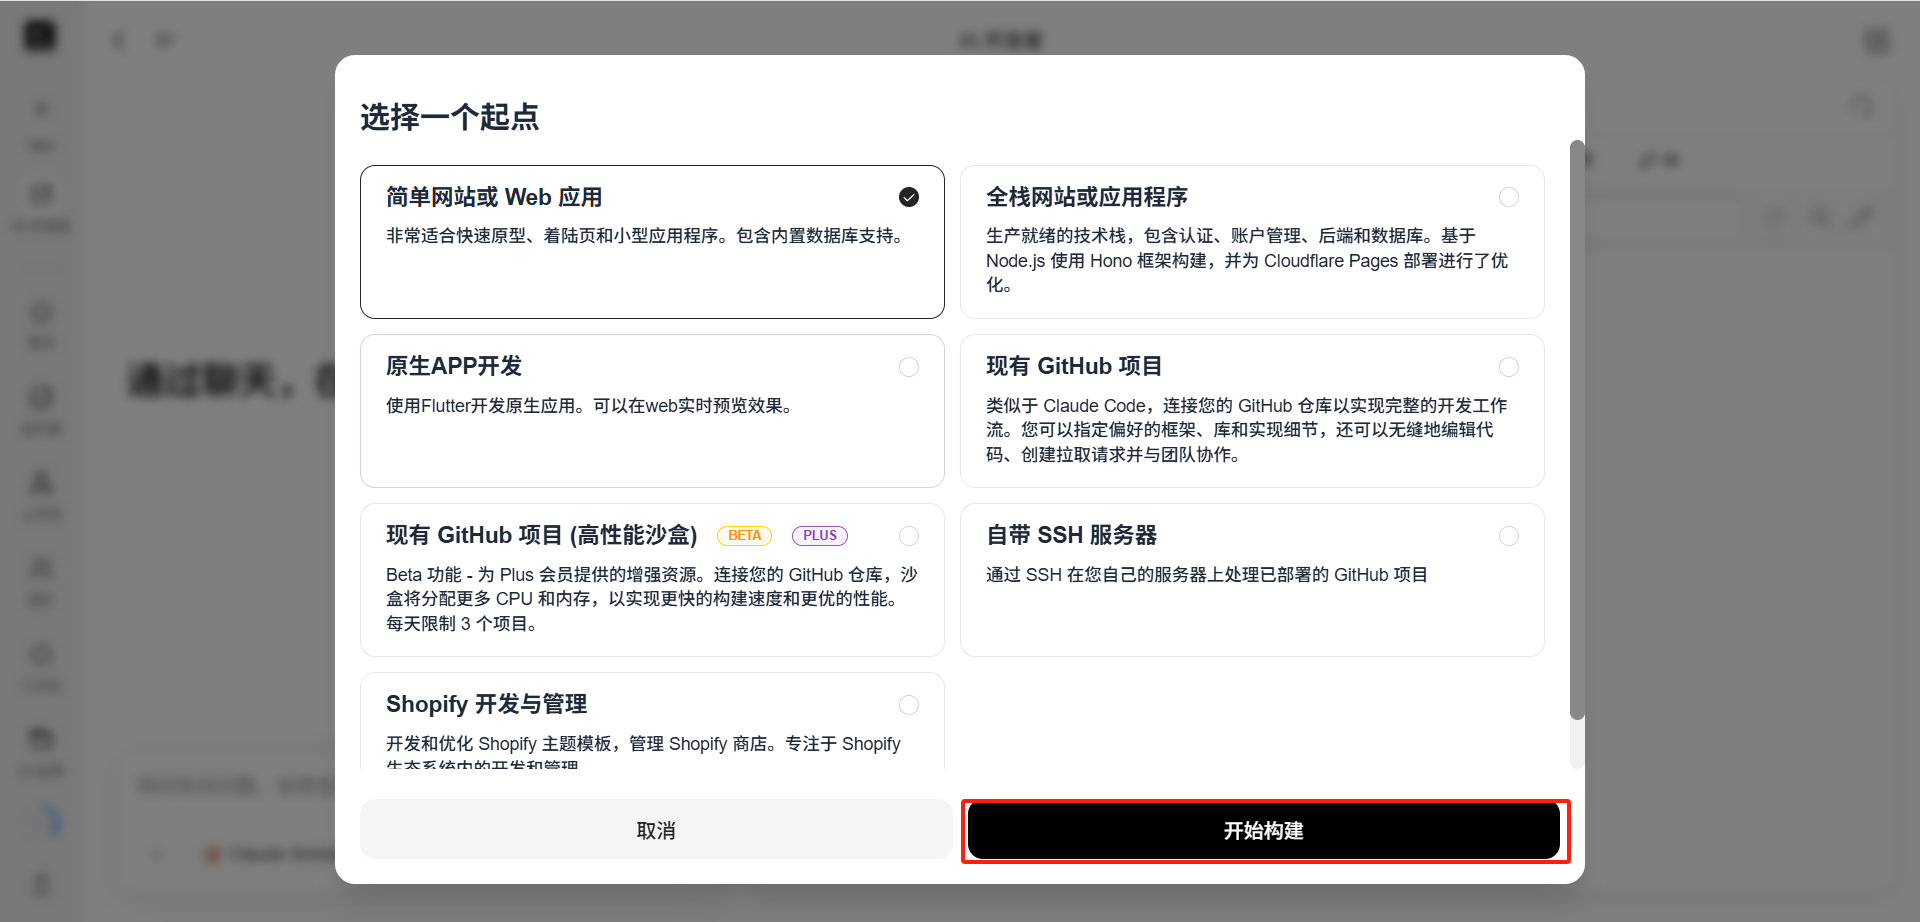This screenshot has width=1920, height=922.
Task: Choose the 现有 GitHub 项目 radio option
Action: click(1508, 367)
